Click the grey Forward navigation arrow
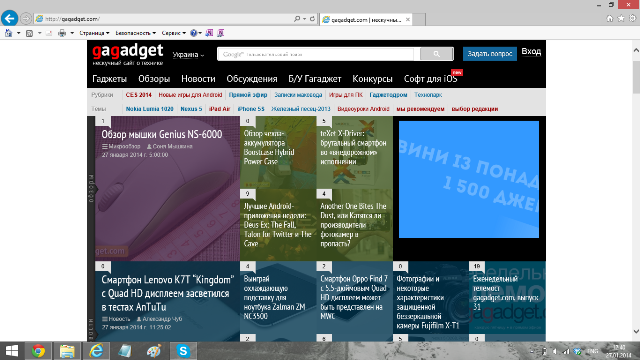640x360 pixels. (26, 19)
